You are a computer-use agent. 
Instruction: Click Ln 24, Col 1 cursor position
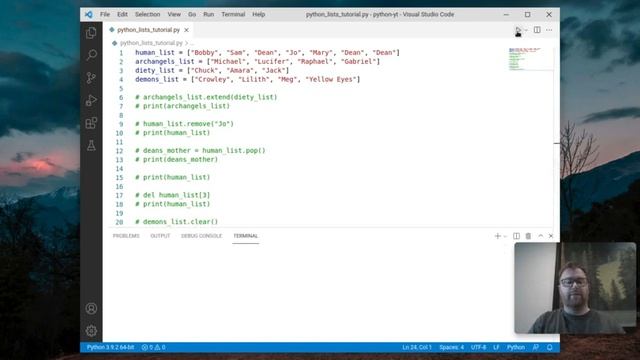pyautogui.click(x=417, y=347)
